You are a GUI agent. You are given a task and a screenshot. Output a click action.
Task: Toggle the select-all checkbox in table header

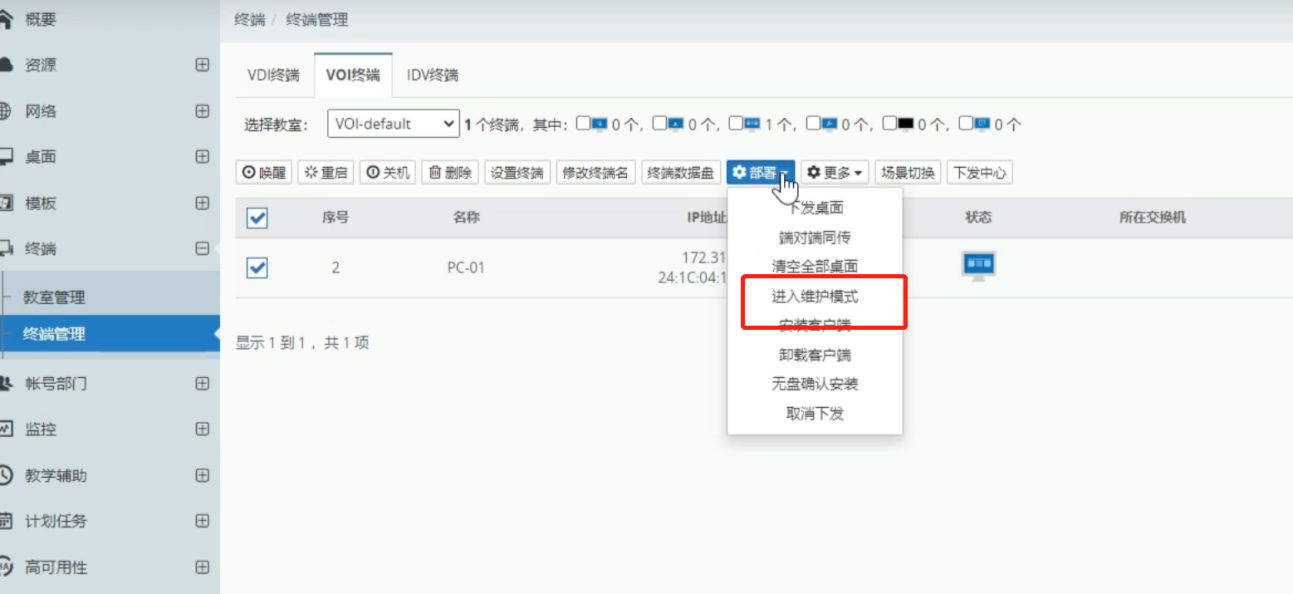[257, 218]
